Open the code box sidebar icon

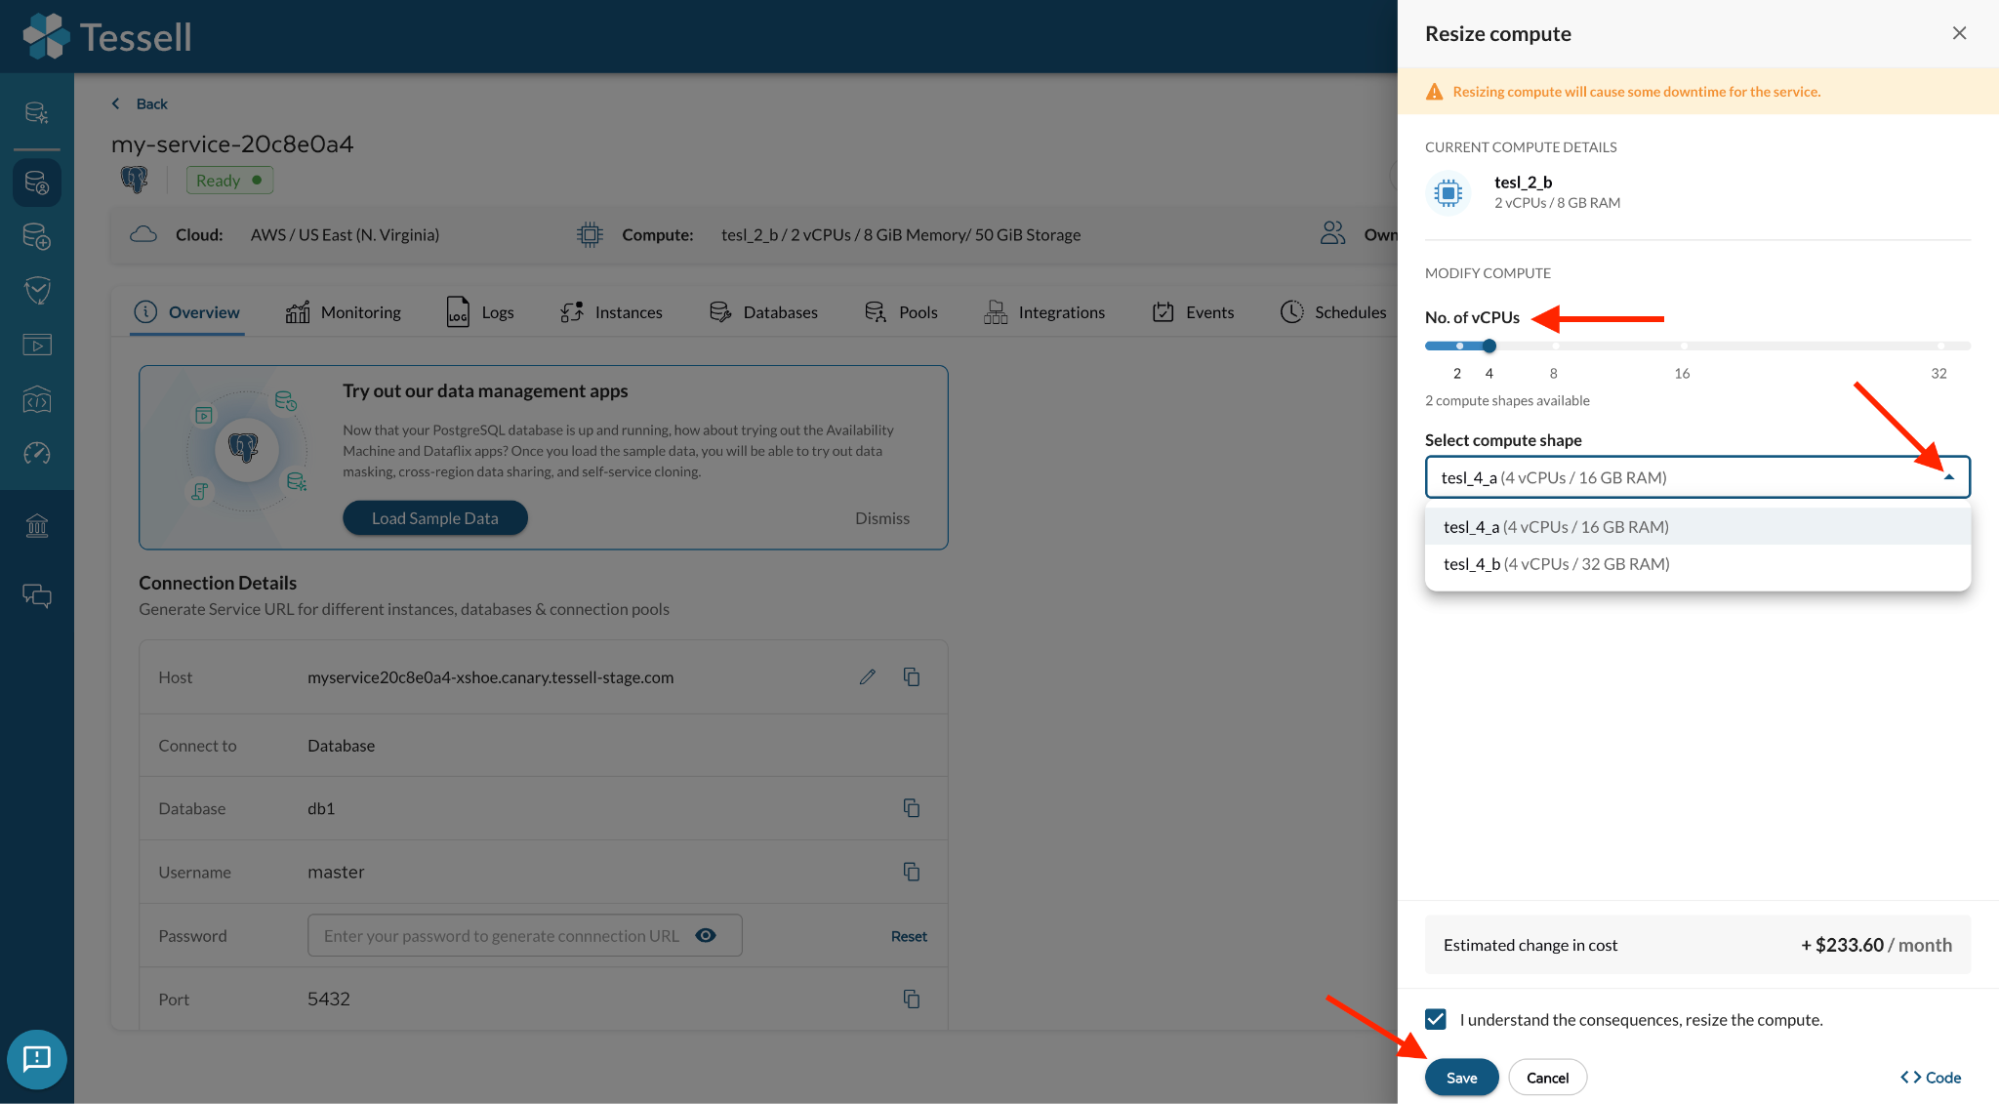pos(37,400)
